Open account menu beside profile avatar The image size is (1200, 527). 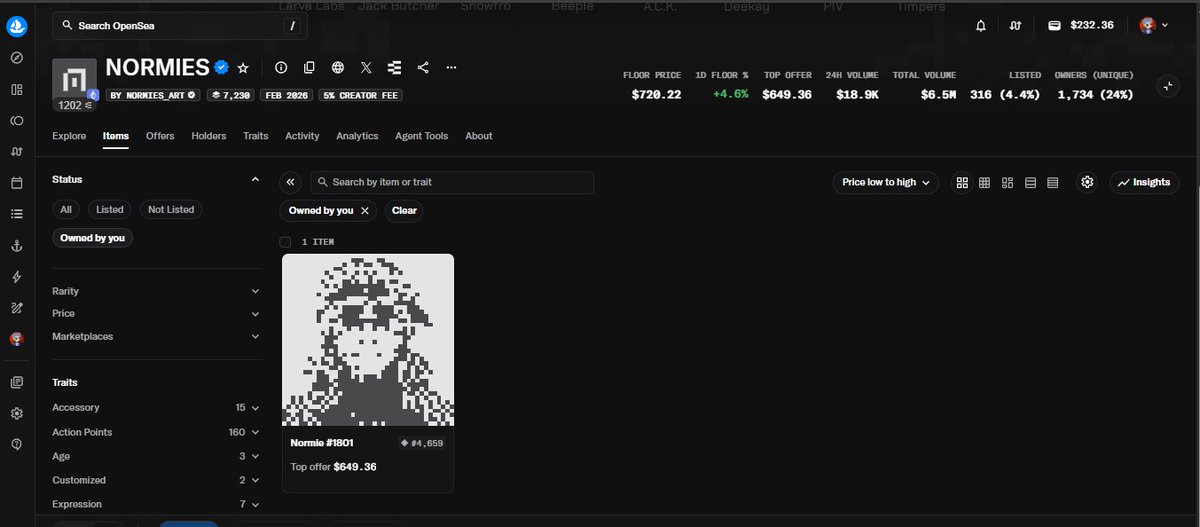coord(1165,25)
